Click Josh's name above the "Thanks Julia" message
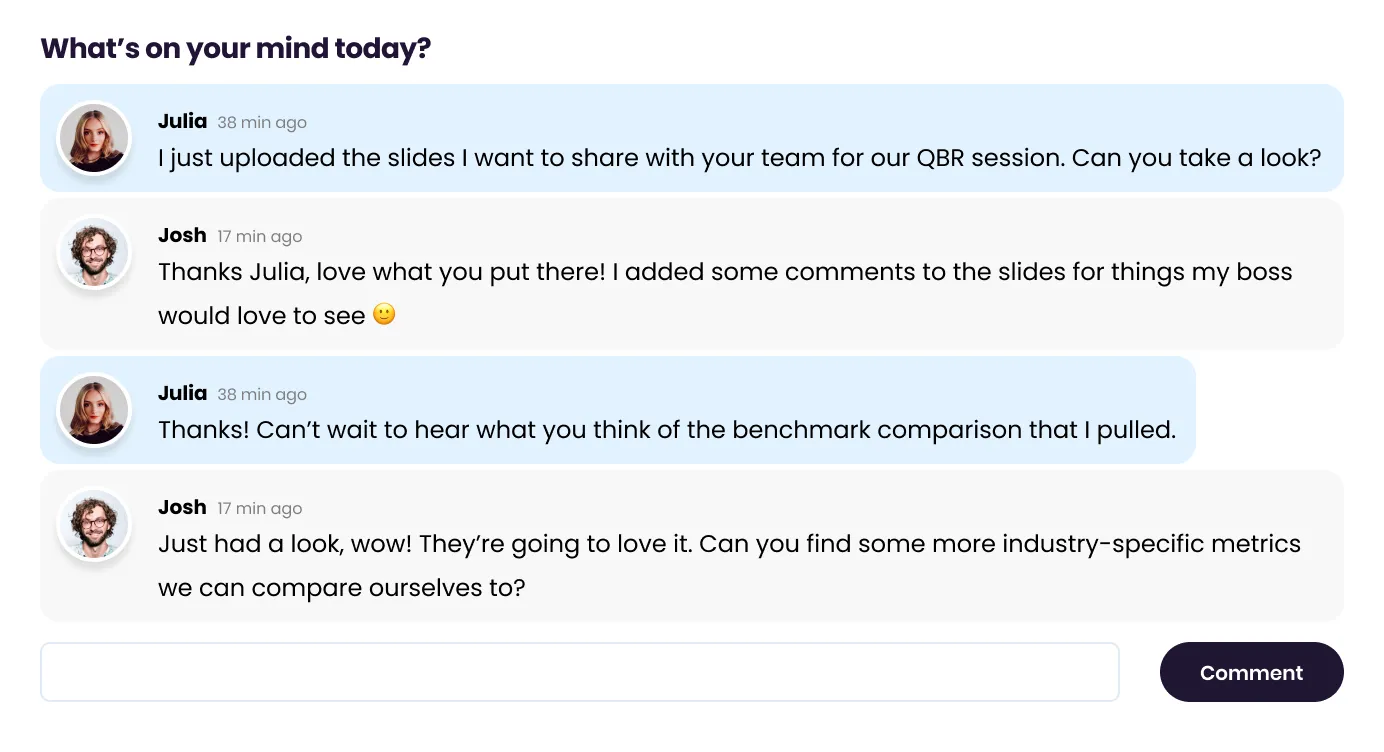This screenshot has width=1384, height=752. [182, 235]
